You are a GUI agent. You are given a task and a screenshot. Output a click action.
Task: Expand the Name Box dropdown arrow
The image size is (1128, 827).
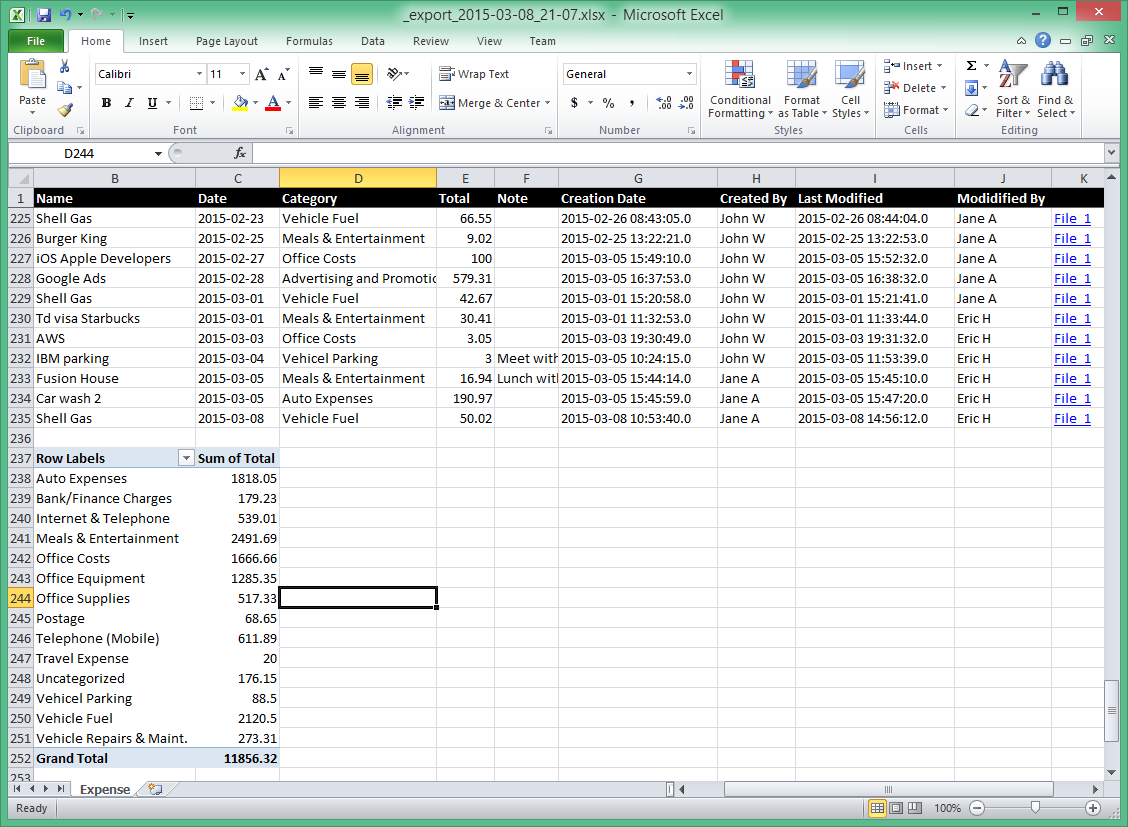[x=158, y=153]
